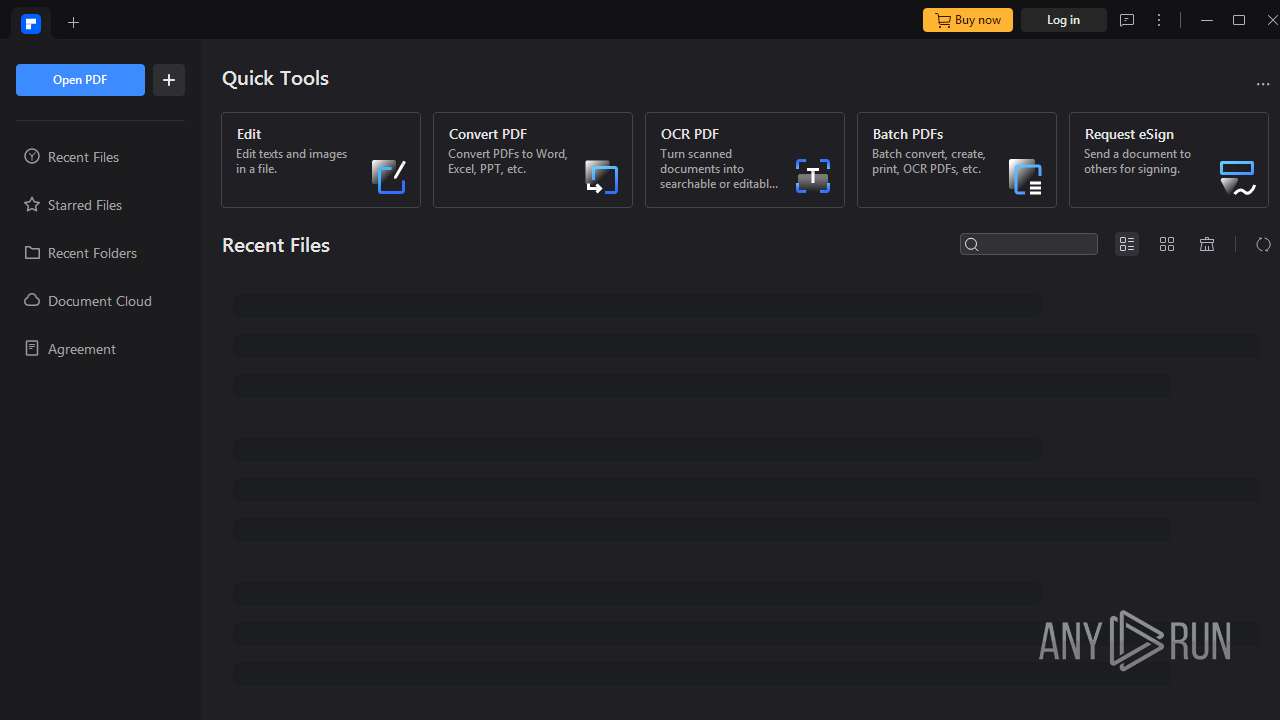Minimize the PDFelement window
The height and width of the screenshot is (720, 1280).
click(1207, 20)
